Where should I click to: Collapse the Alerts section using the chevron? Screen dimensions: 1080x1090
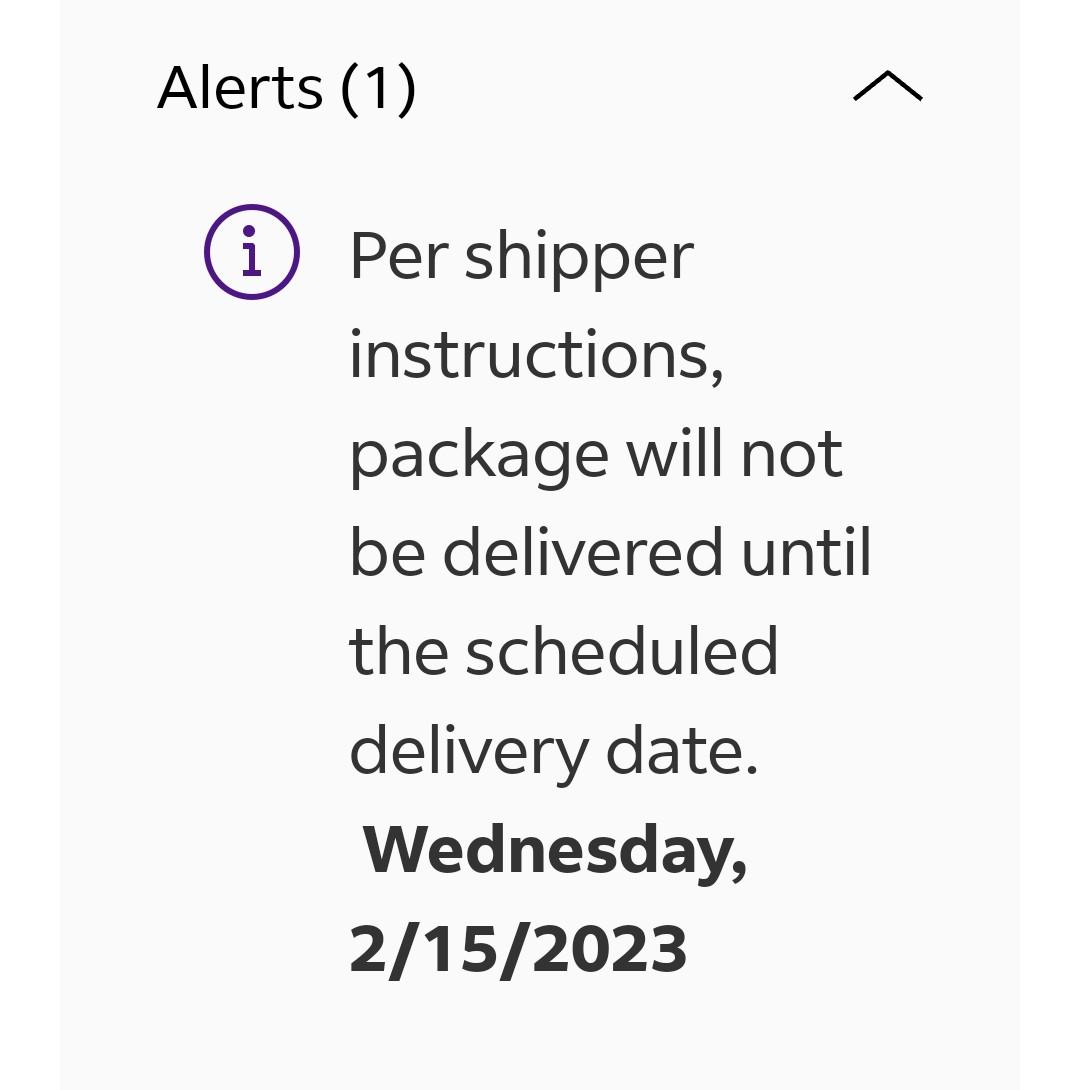click(887, 86)
